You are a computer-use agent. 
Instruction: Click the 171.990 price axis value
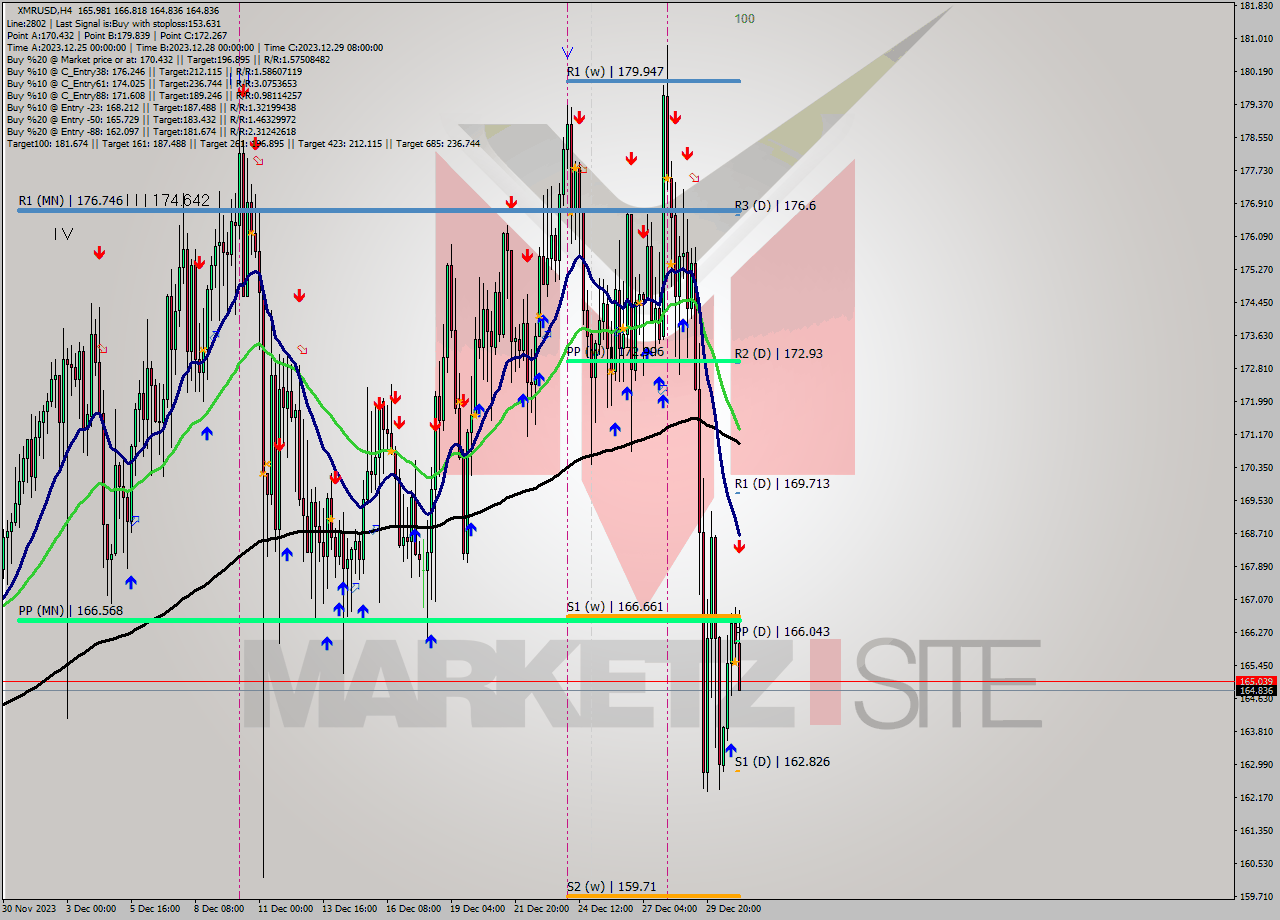point(1256,402)
